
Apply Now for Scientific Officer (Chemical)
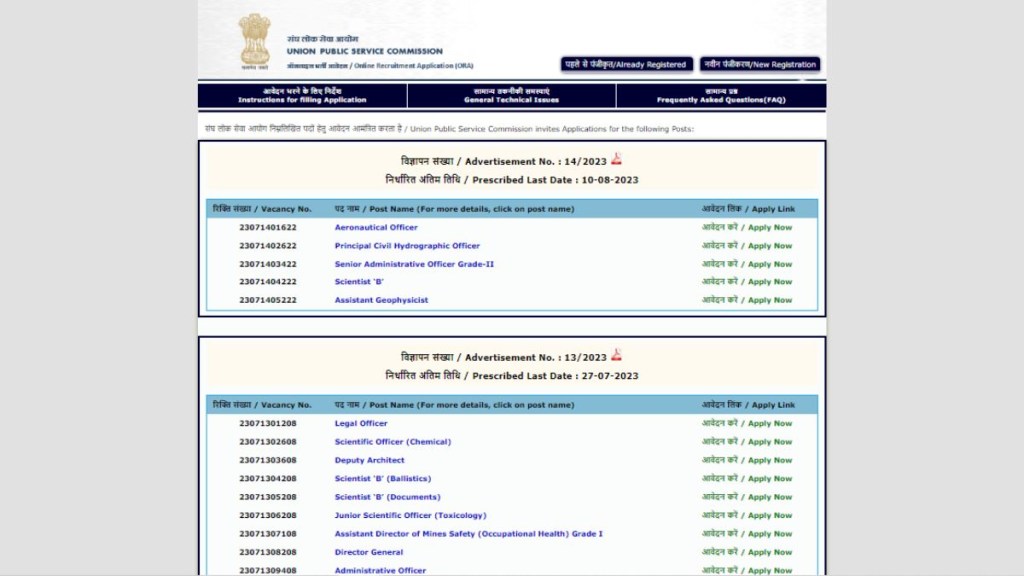[x=747, y=442]
